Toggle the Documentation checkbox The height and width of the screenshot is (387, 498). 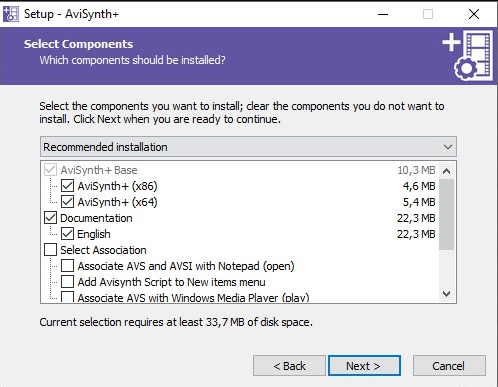[50, 218]
